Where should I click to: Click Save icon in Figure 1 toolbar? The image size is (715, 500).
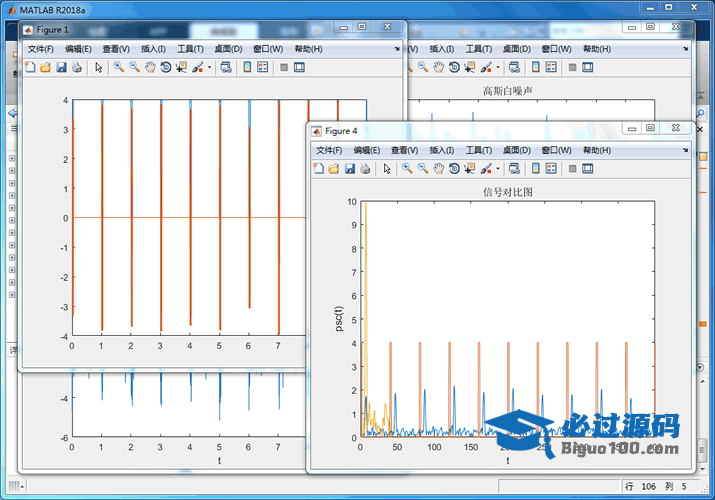click(x=61, y=67)
